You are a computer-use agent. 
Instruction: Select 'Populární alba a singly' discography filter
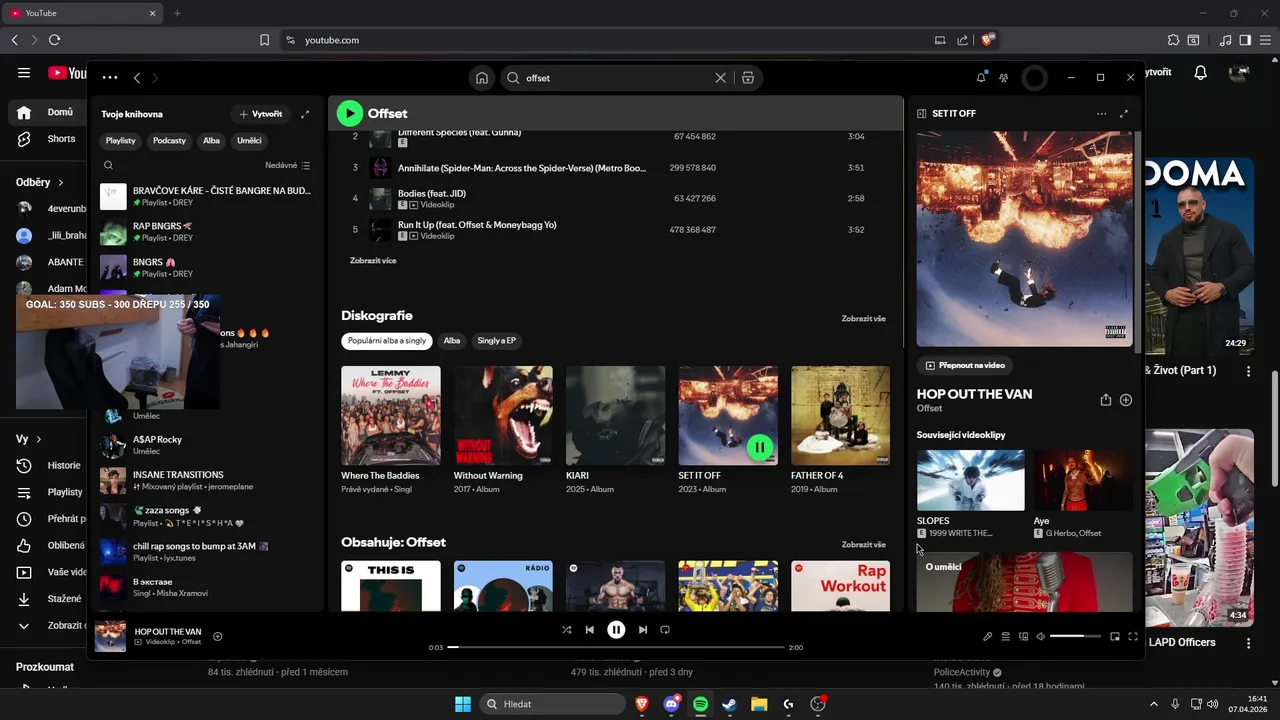[387, 341]
